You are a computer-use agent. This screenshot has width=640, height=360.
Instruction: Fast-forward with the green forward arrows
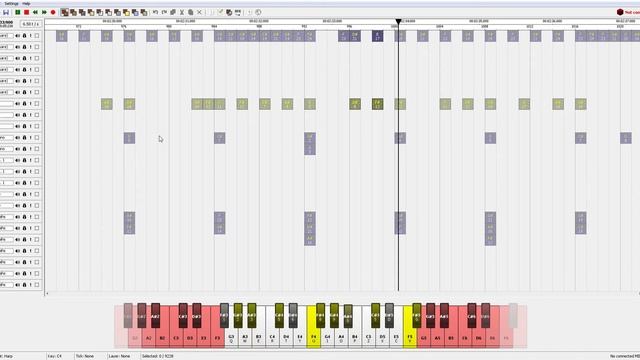click(x=44, y=12)
